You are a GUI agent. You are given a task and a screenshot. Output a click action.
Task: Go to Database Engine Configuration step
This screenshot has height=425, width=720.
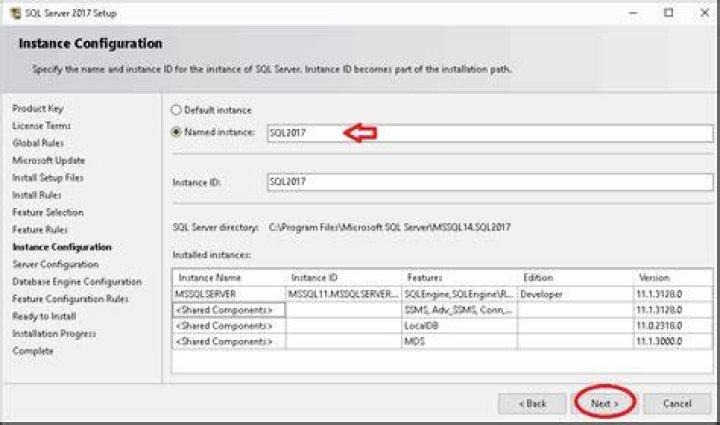77,282
